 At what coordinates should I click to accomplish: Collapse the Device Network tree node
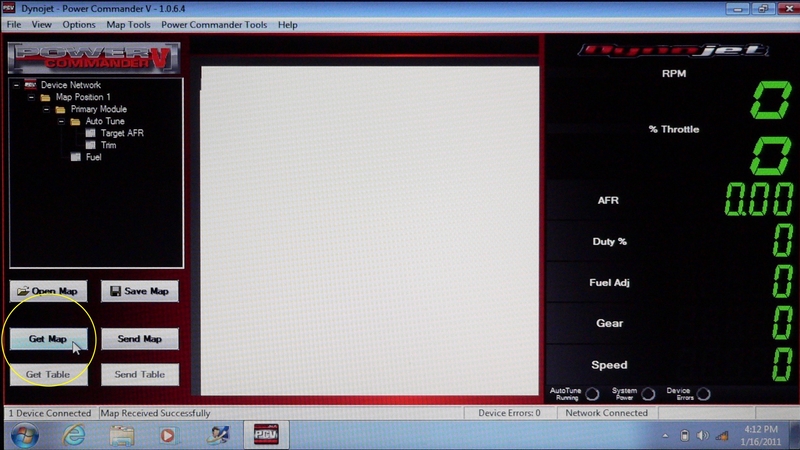coord(17,85)
